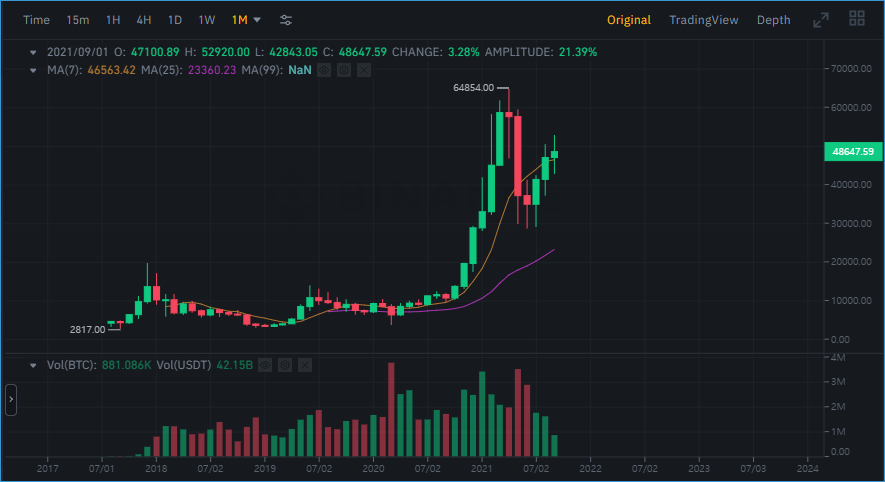The height and width of the screenshot is (482, 885).
Task: Click the MA(7) value 46563.42
Action: click(x=111, y=70)
